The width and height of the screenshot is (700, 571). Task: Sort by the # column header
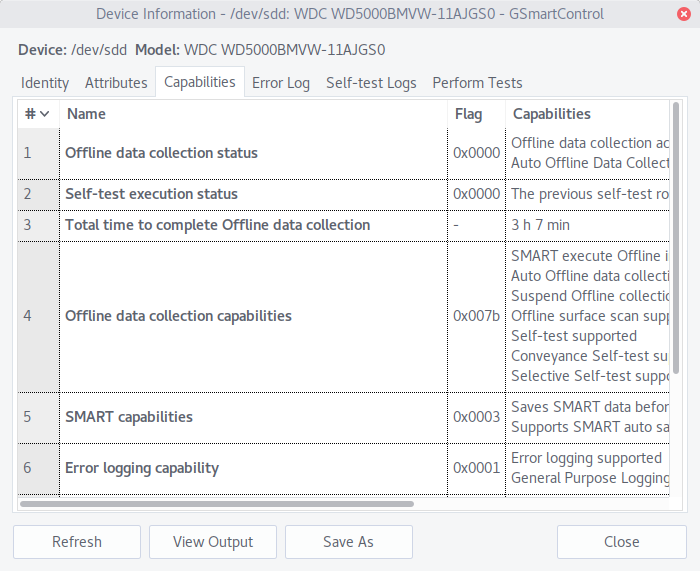point(38,114)
